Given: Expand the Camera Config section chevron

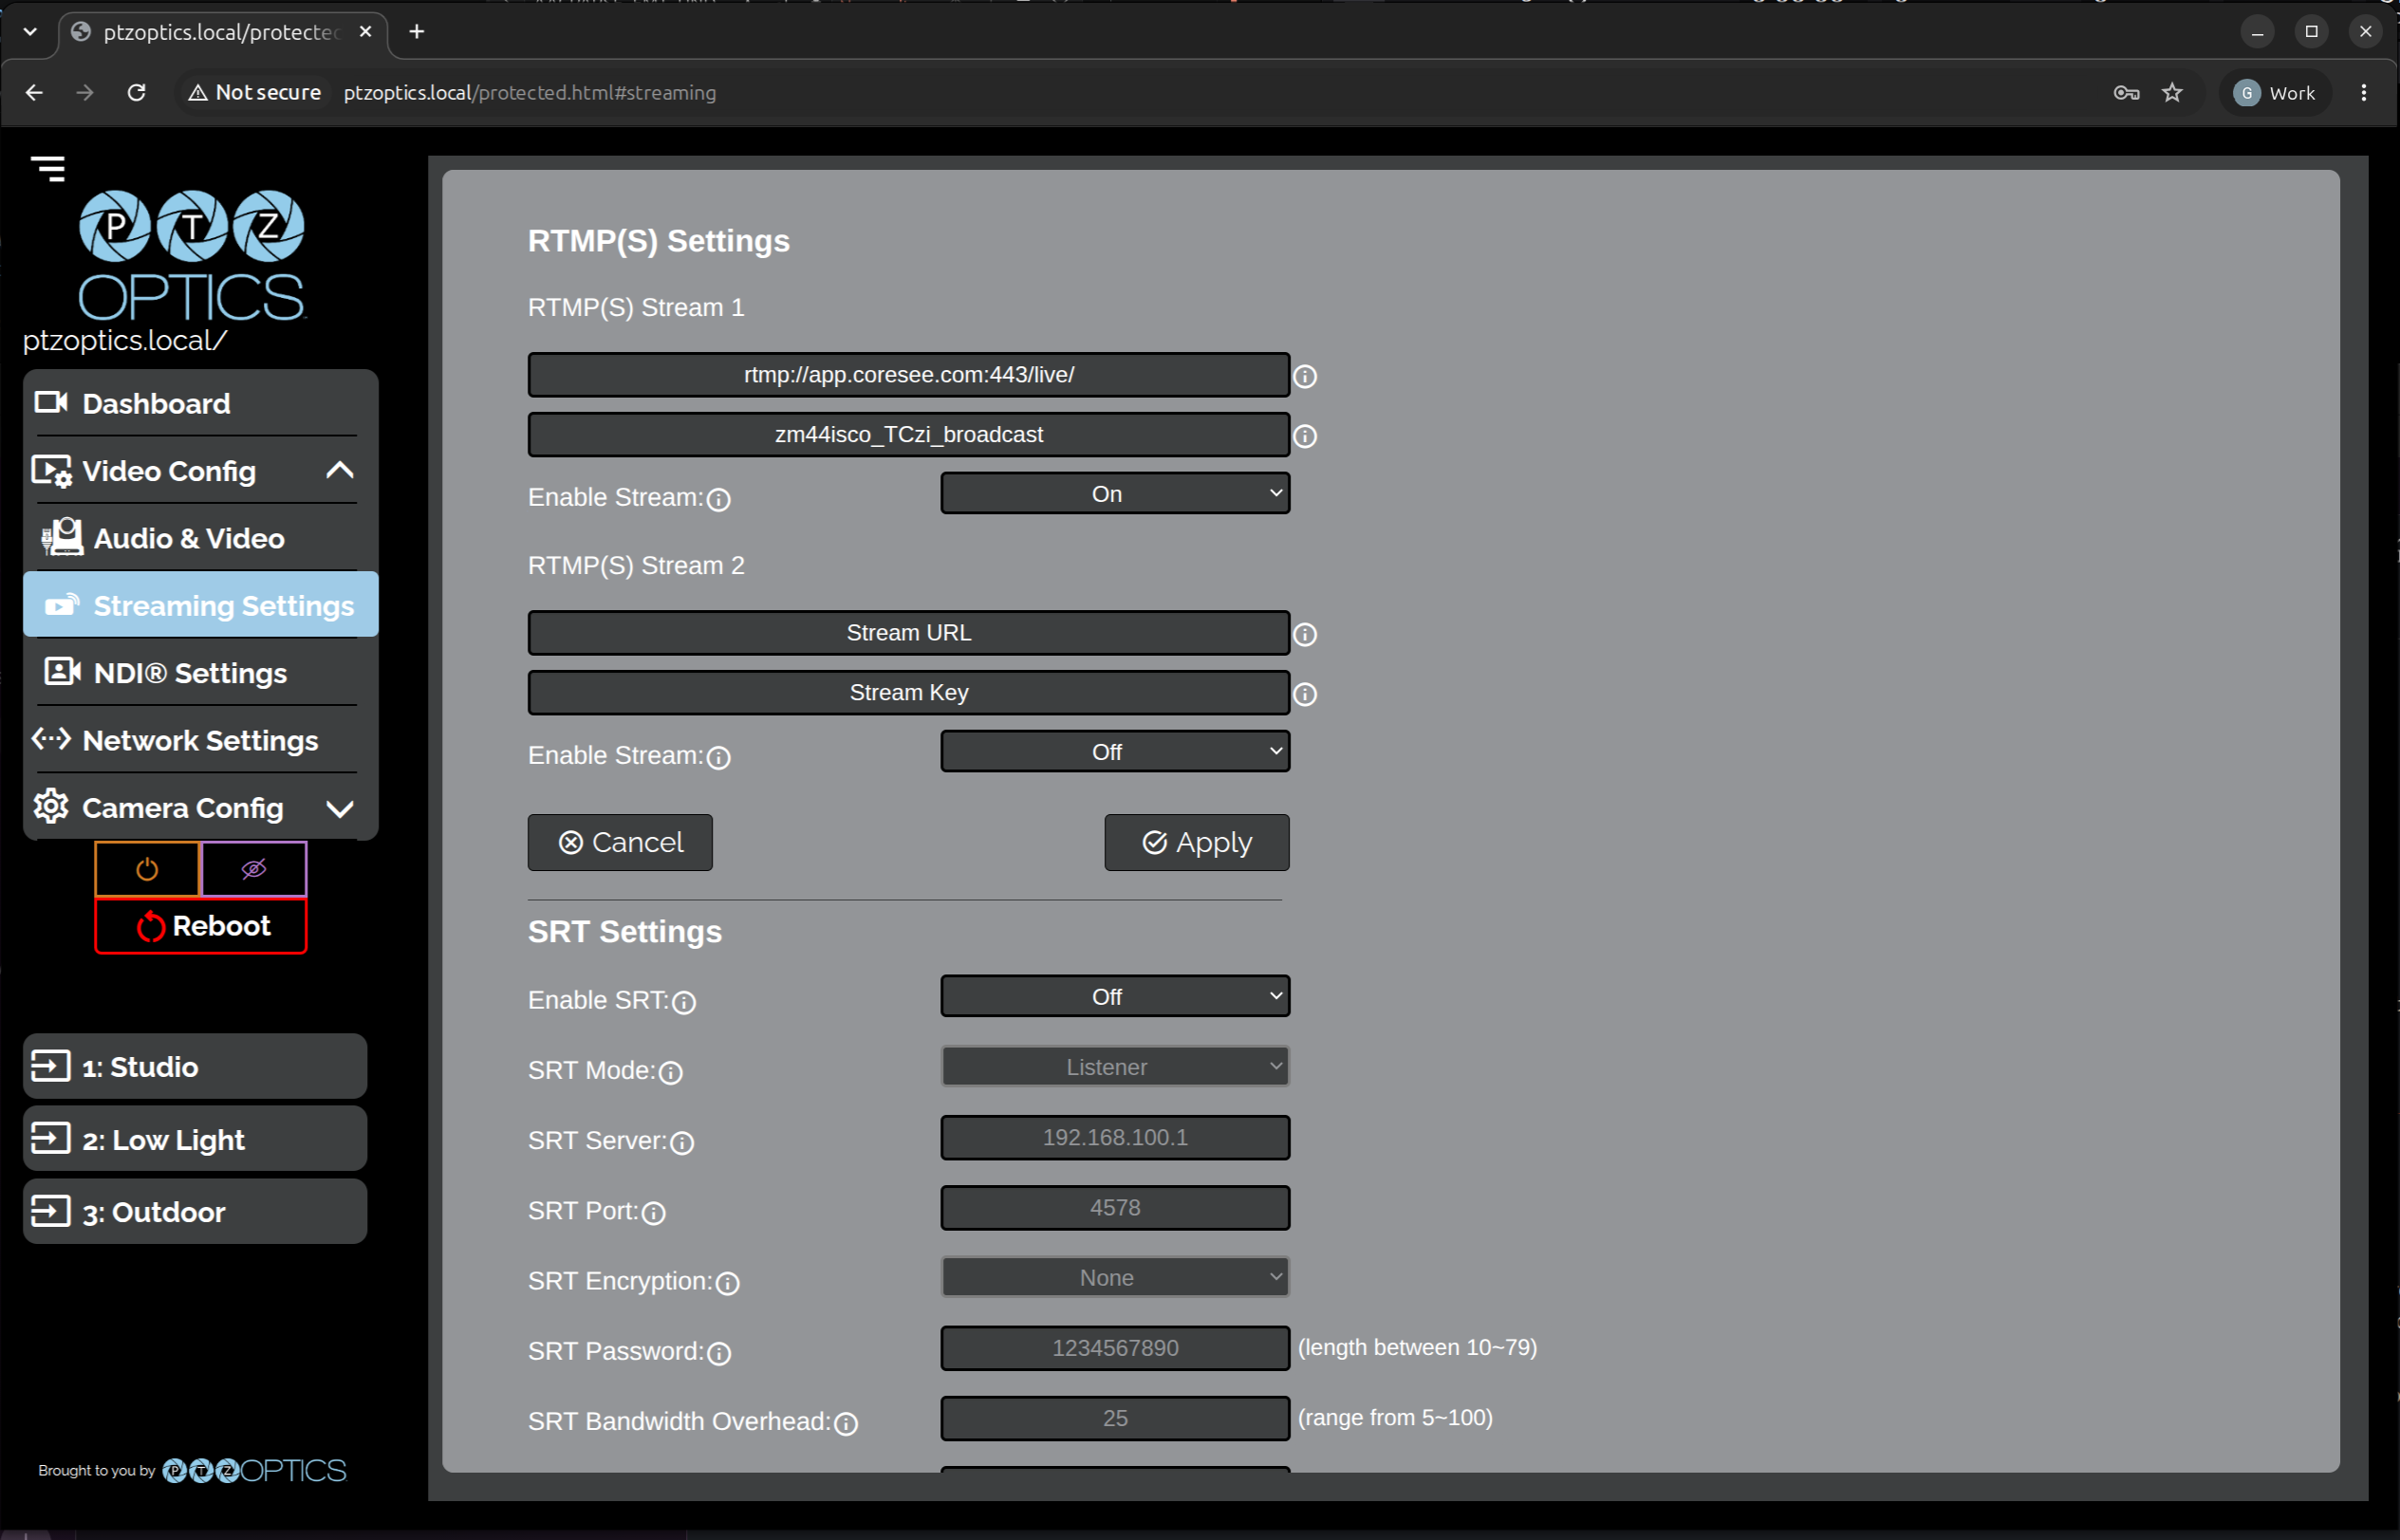Looking at the screenshot, I should (340, 808).
